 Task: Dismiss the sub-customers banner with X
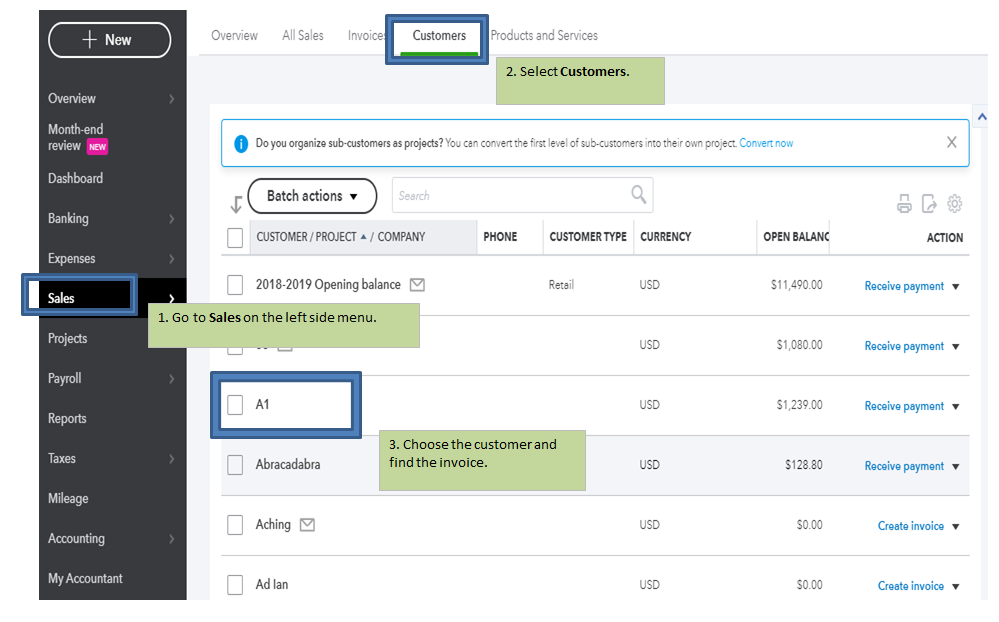pos(951,143)
